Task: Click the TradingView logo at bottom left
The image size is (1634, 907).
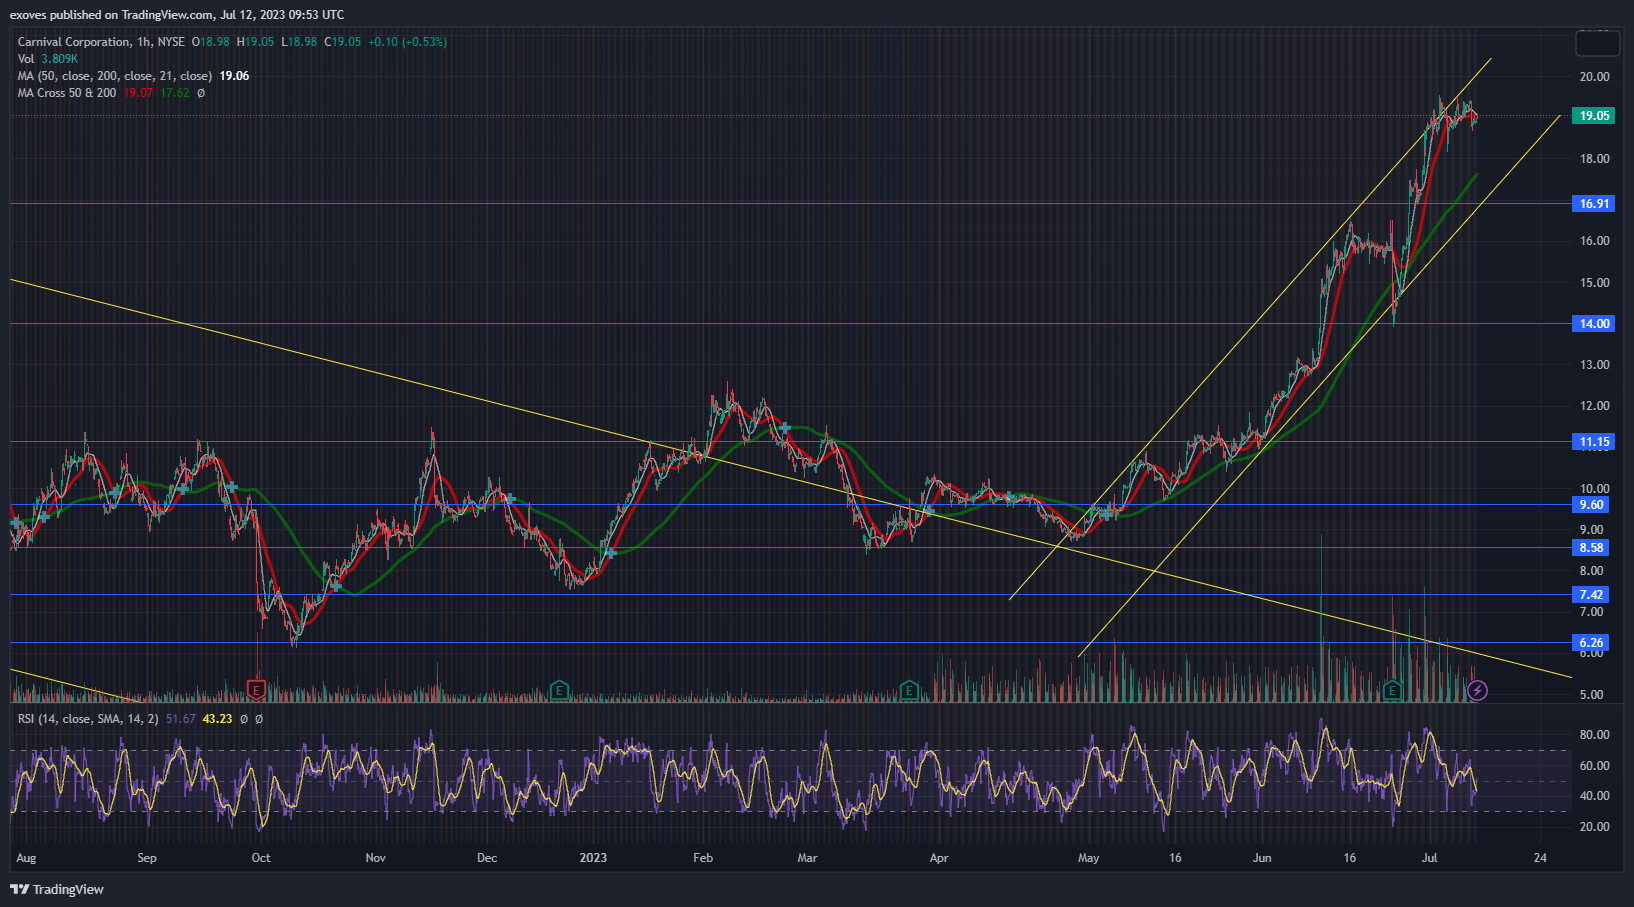Action: [57, 889]
